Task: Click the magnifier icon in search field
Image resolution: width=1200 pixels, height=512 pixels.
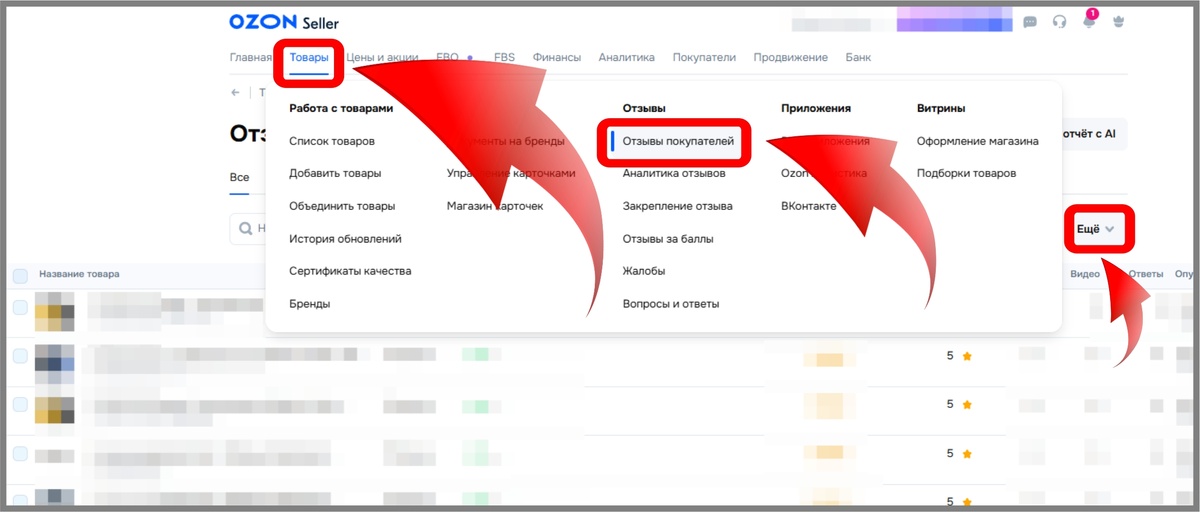Action: coord(244,229)
